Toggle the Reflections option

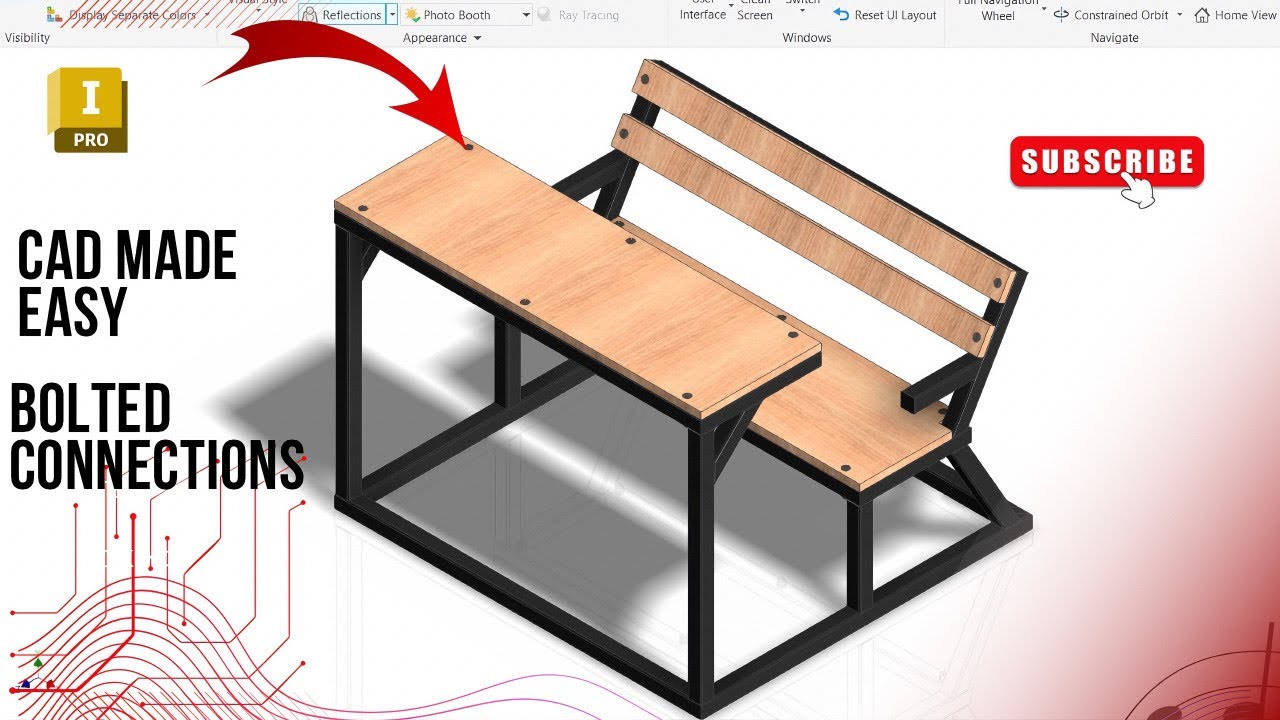(342, 15)
